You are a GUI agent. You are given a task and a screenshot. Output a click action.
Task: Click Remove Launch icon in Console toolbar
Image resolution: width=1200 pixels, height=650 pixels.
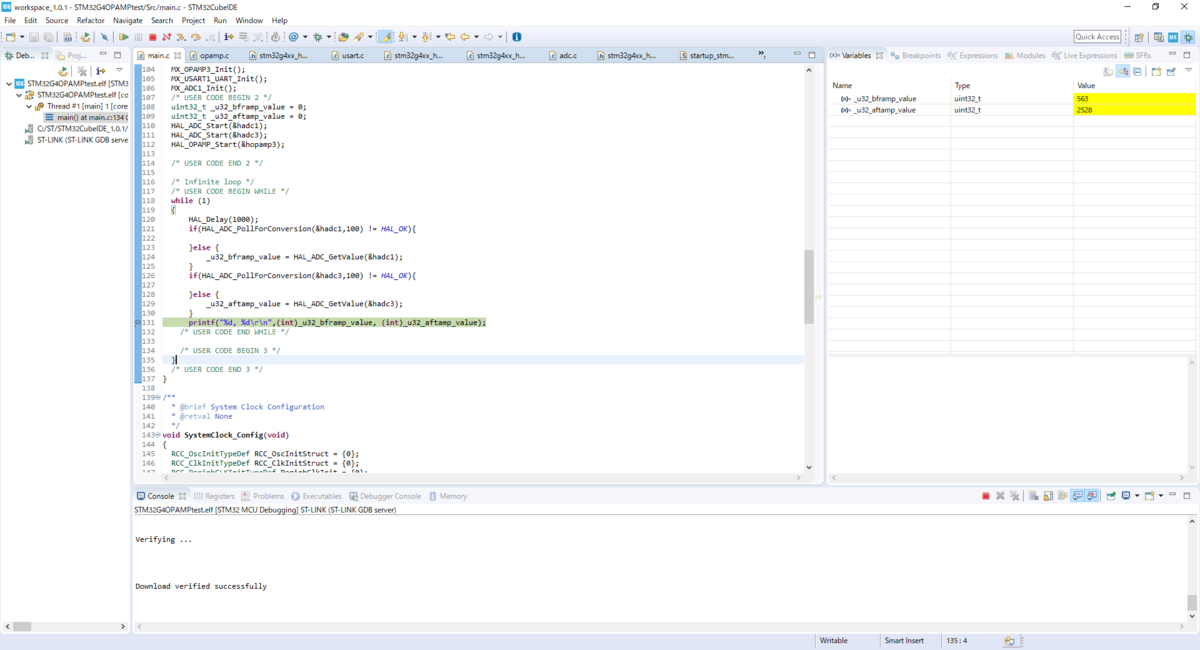point(1000,496)
